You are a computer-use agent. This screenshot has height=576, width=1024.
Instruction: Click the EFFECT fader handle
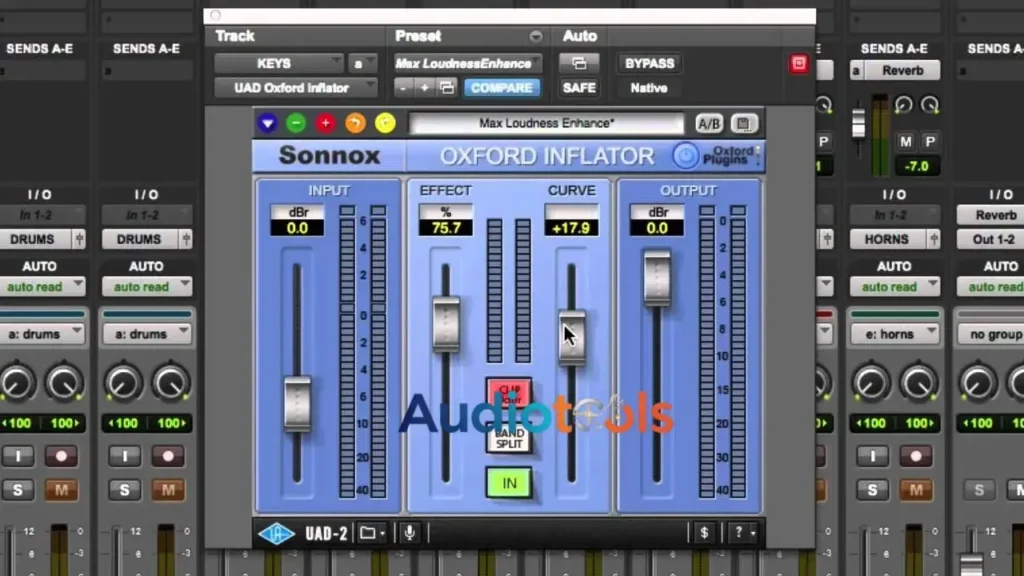coord(446,325)
